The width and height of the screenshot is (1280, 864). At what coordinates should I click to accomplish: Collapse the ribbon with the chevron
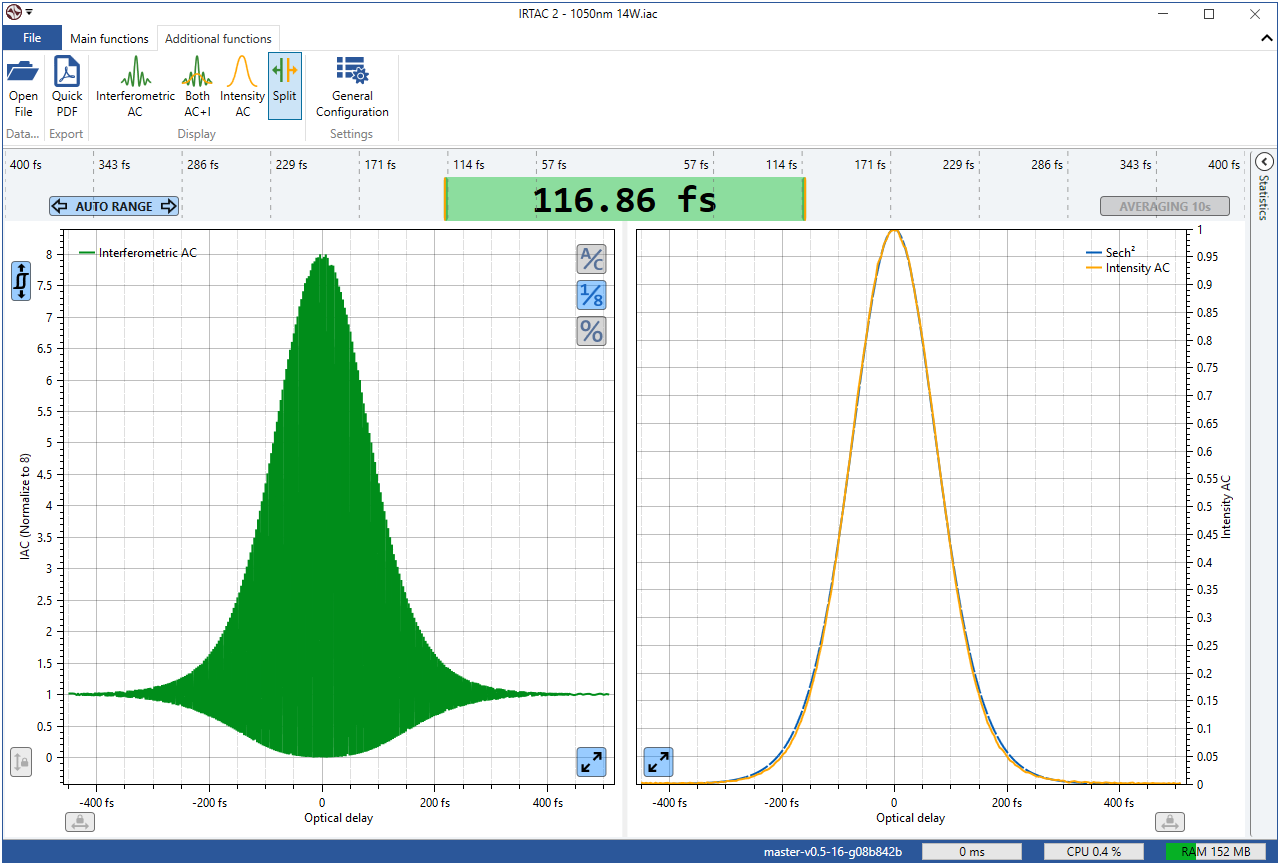(1267, 37)
